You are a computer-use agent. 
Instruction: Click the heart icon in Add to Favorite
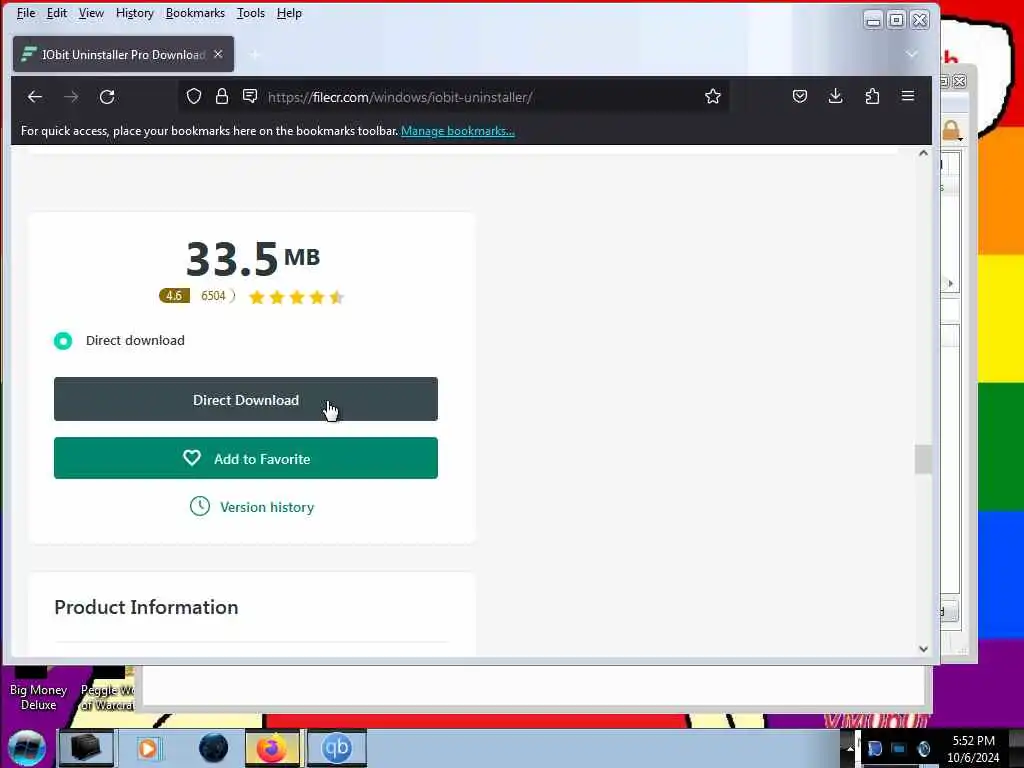192,458
